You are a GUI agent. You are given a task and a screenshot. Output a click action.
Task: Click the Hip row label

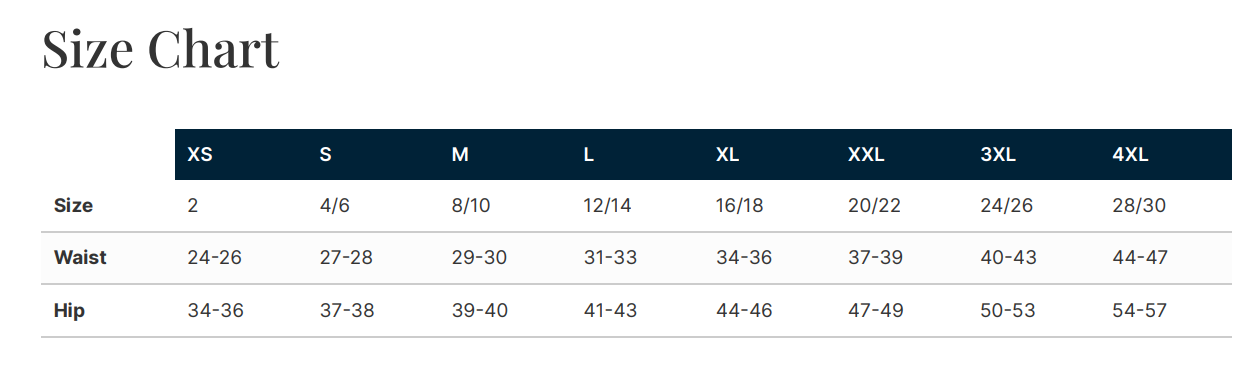click(69, 311)
